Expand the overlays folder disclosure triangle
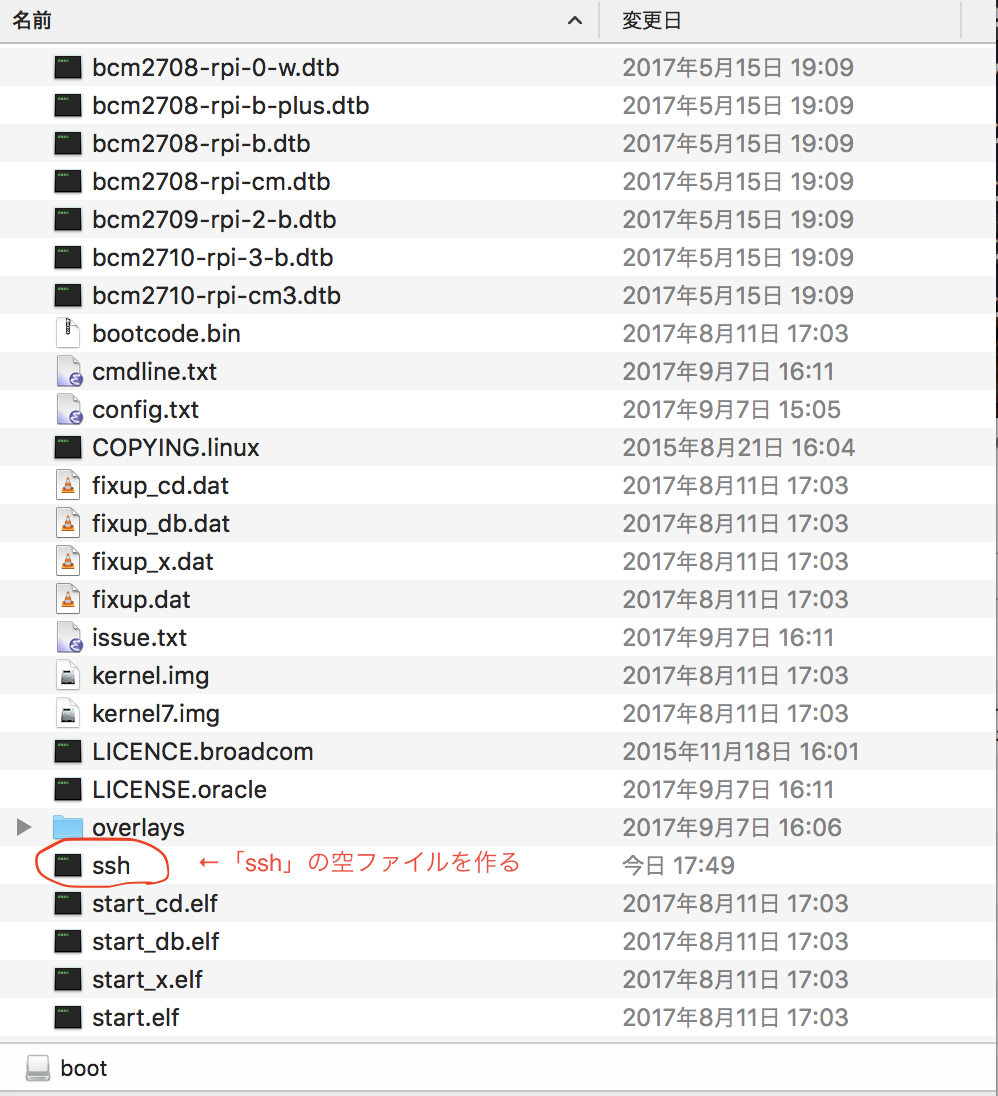 22,827
